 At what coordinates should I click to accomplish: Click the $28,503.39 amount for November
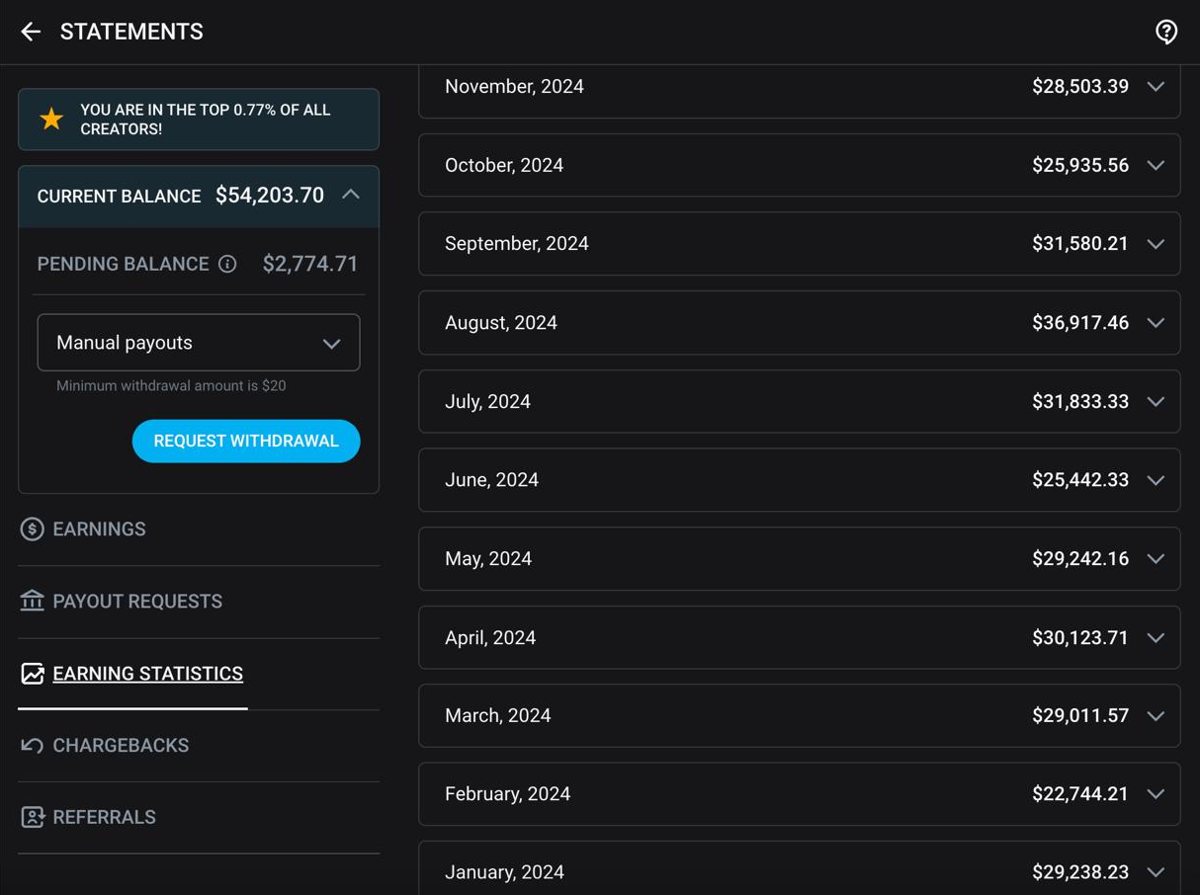point(1080,87)
